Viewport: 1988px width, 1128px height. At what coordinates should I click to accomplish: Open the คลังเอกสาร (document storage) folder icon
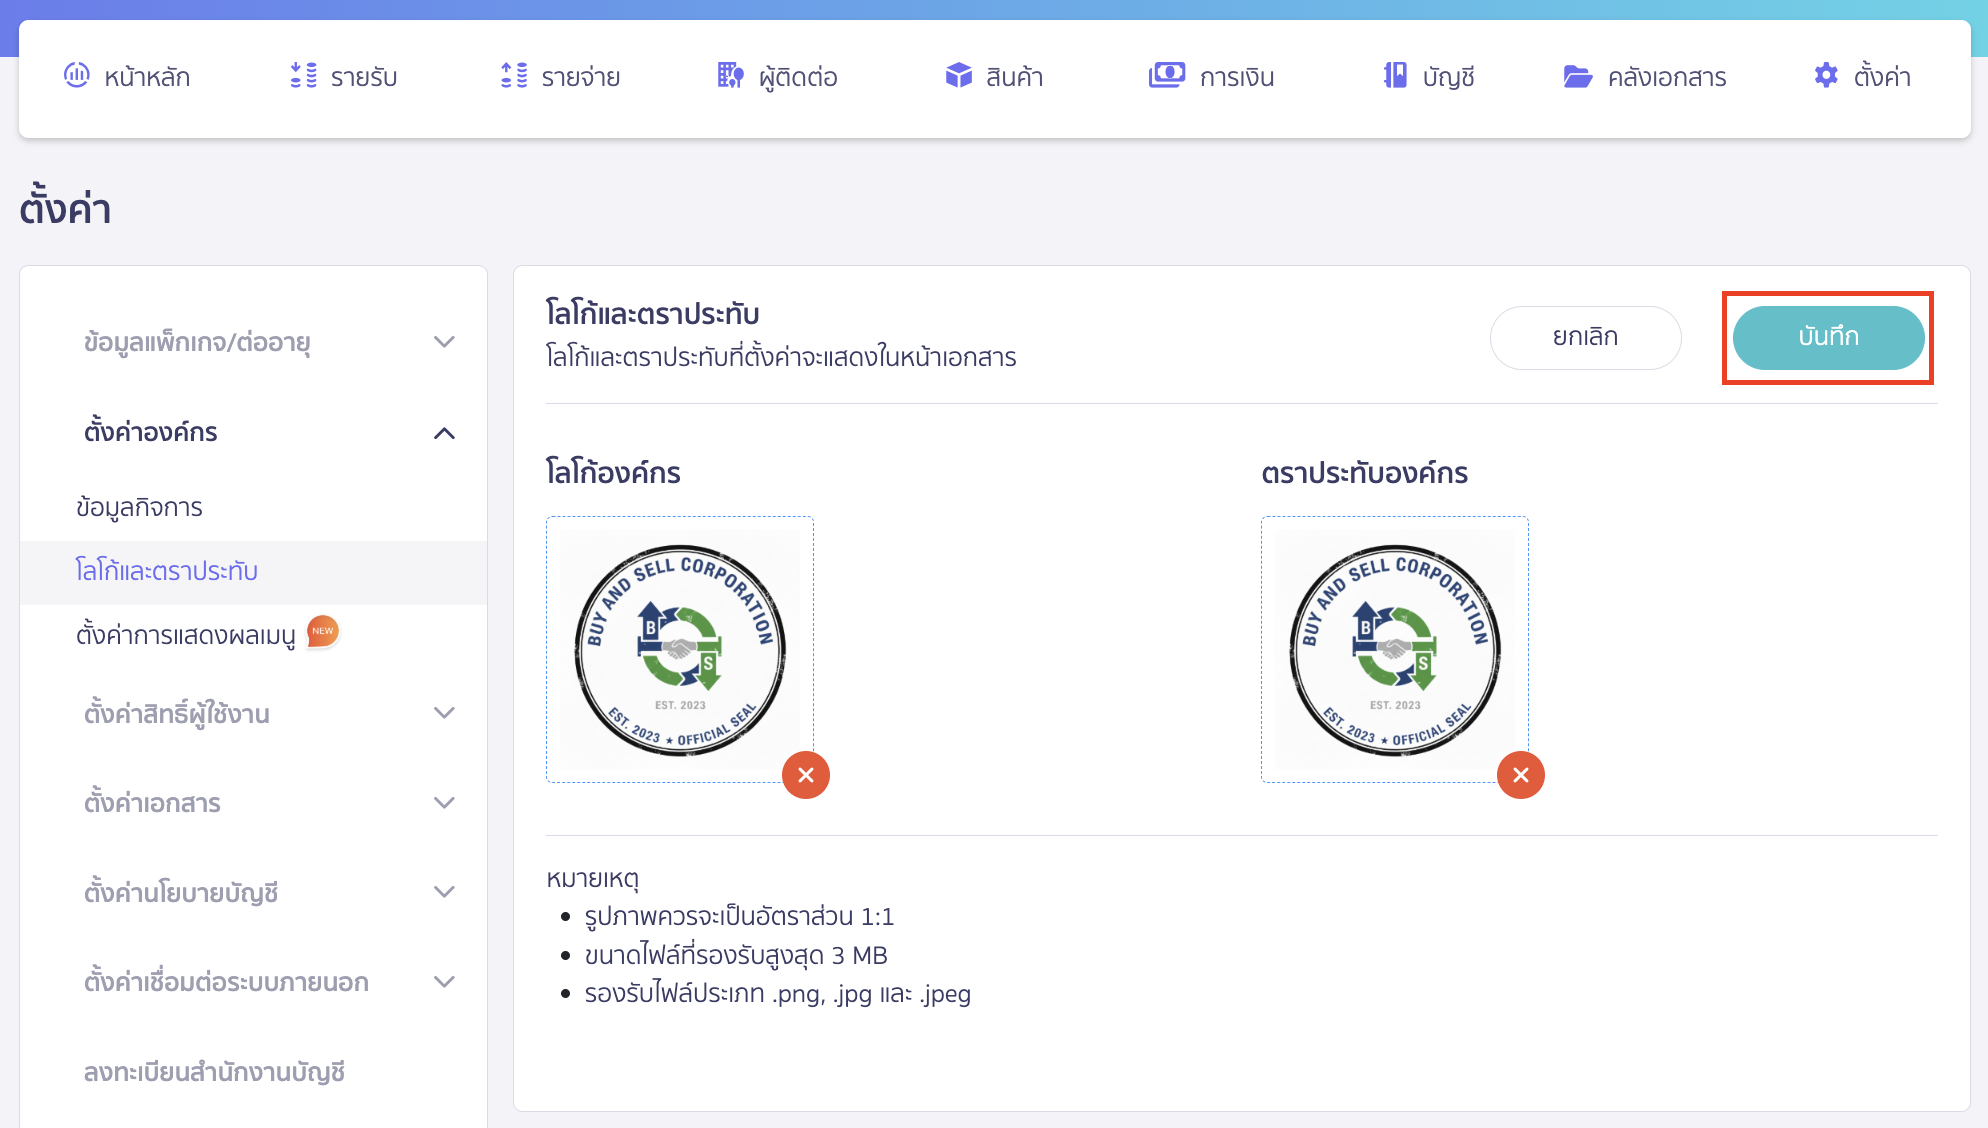(x=1577, y=75)
